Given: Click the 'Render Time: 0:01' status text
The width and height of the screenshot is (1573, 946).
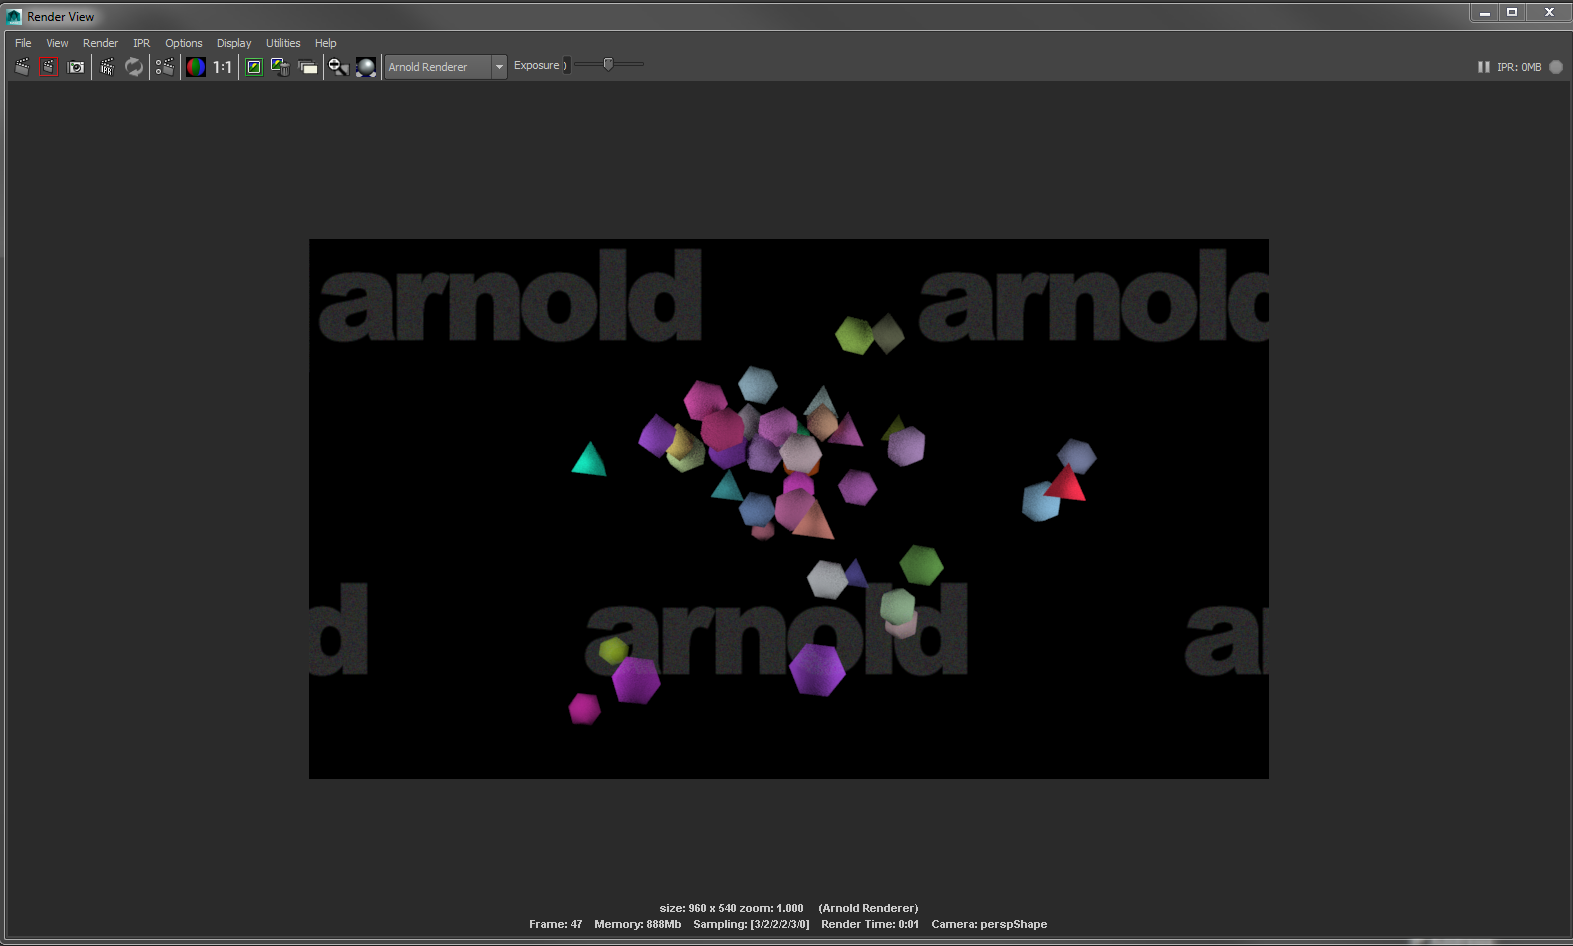Looking at the screenshot, I should pyautogui.click(x=870, y=925).
